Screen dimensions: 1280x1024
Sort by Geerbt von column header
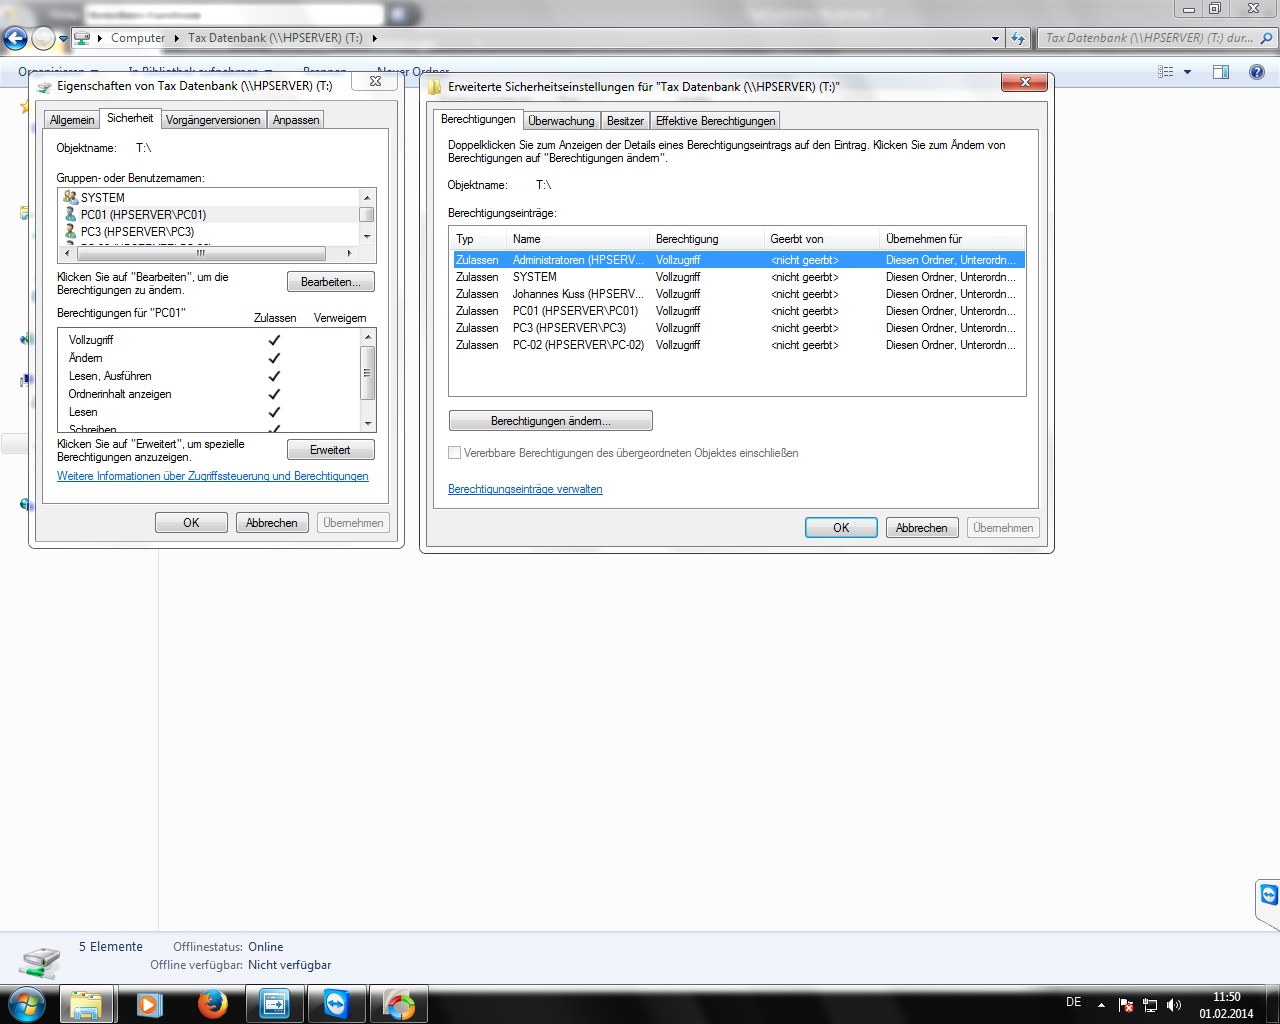(x=822, y=239)
